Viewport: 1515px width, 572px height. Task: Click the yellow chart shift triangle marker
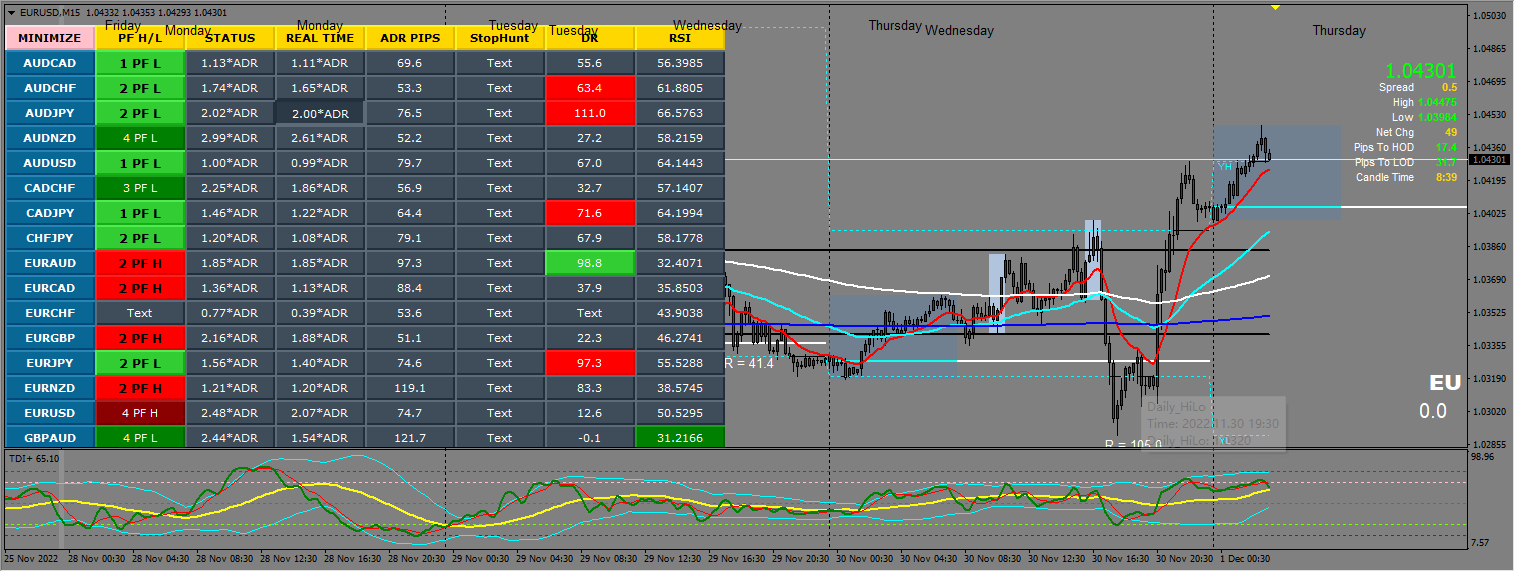[x=1275, y=8]
